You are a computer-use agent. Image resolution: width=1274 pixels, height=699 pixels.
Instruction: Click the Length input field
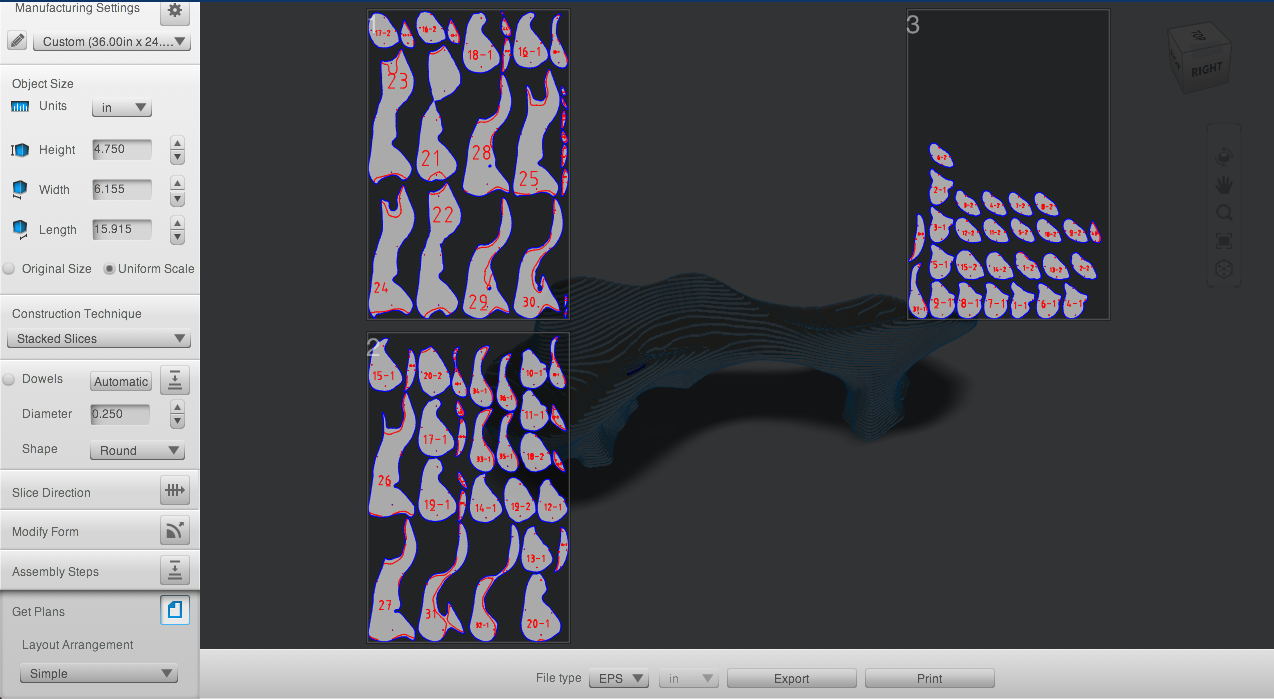tap(122, 229)
